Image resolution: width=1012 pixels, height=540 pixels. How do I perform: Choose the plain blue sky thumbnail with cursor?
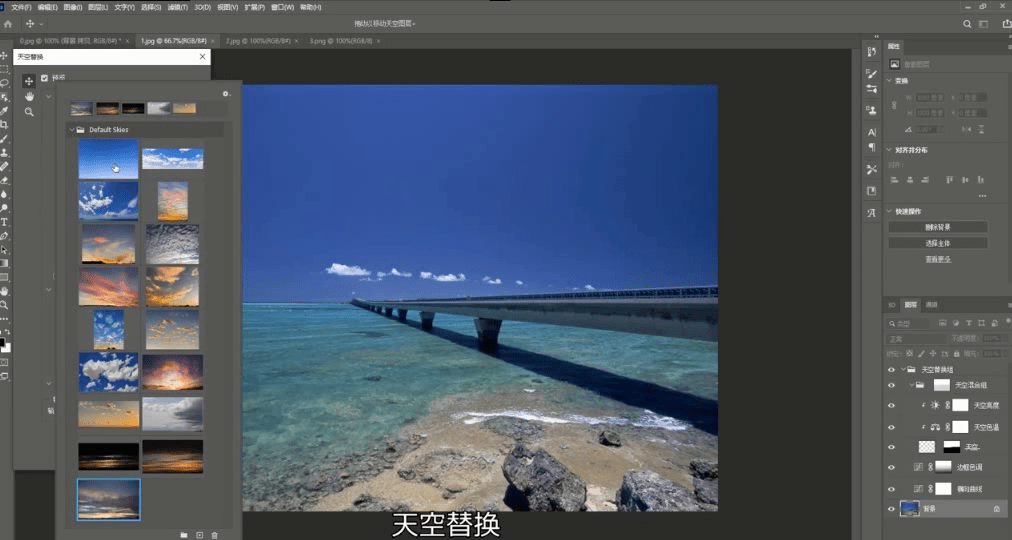click(108, 159)
